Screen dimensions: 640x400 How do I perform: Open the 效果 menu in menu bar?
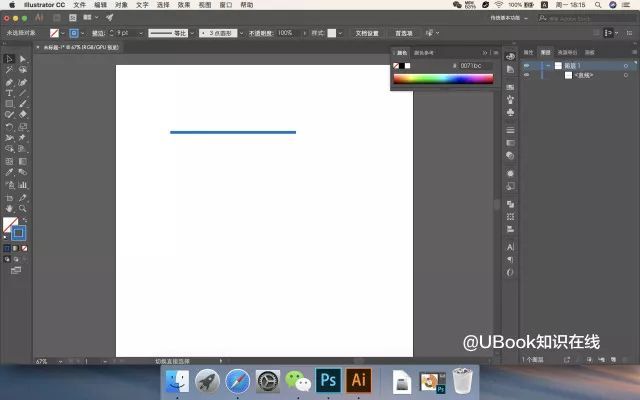coord(184,5)
